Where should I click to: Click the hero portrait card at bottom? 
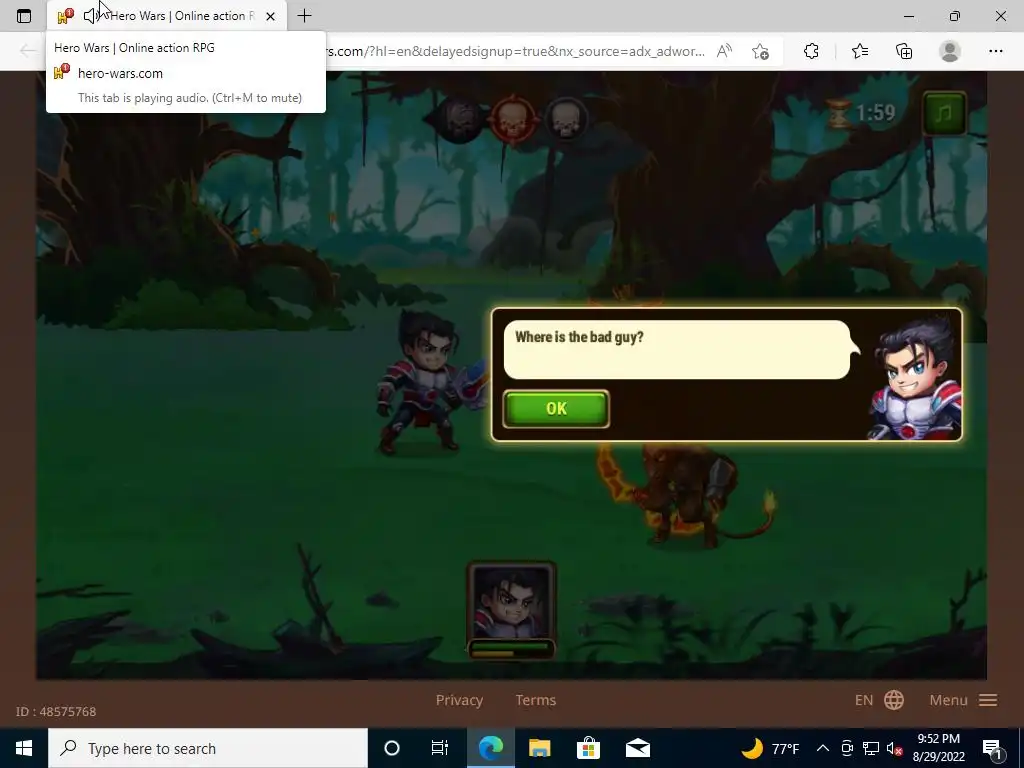click(x=511, y=601)
